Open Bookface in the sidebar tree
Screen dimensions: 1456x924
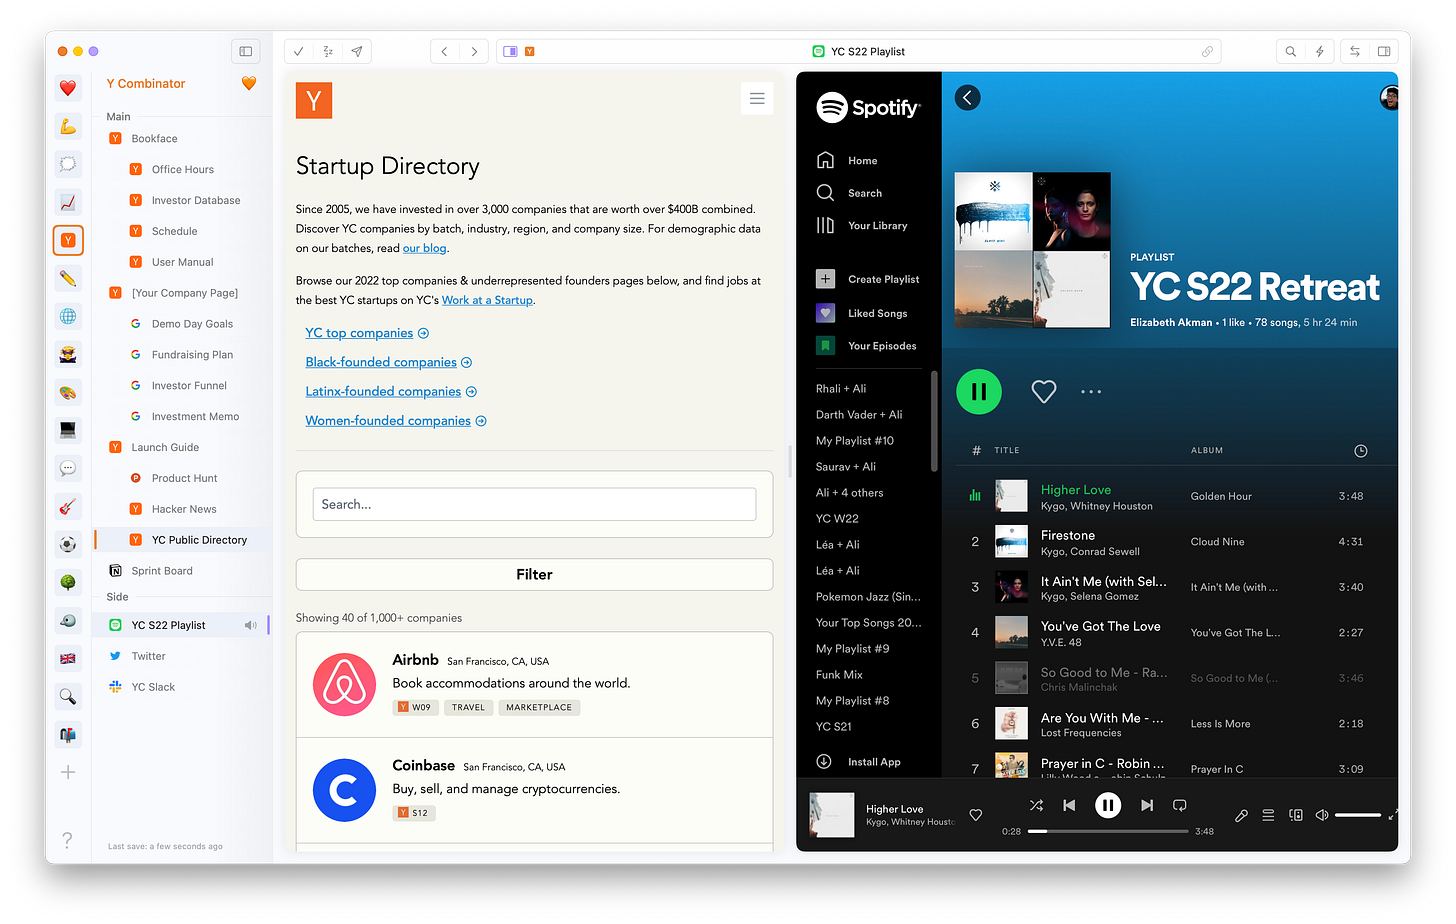pos(154,139)
